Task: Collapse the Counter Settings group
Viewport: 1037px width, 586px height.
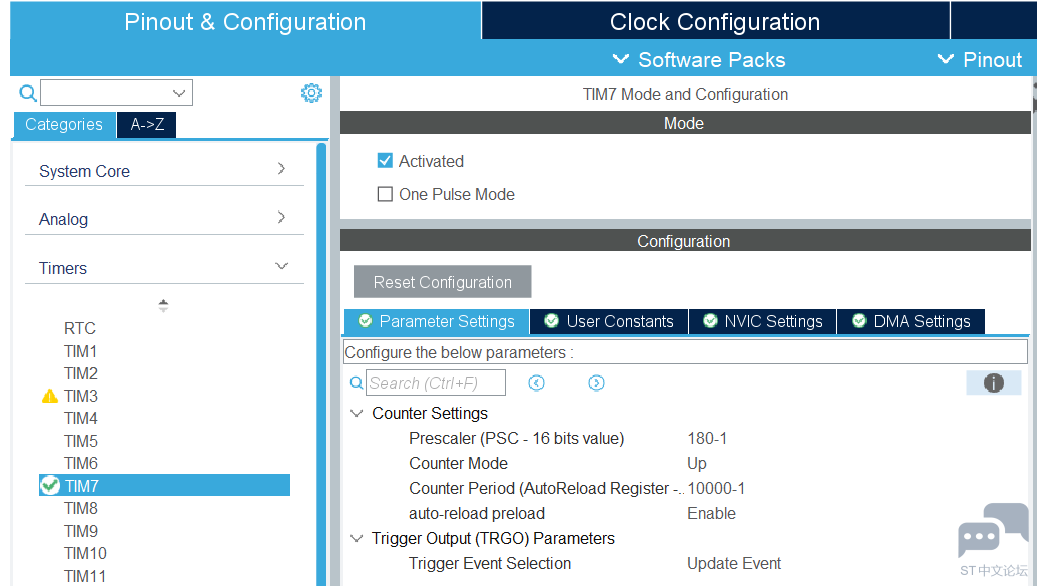Action: pyautogui.click(x=356, y=413)
